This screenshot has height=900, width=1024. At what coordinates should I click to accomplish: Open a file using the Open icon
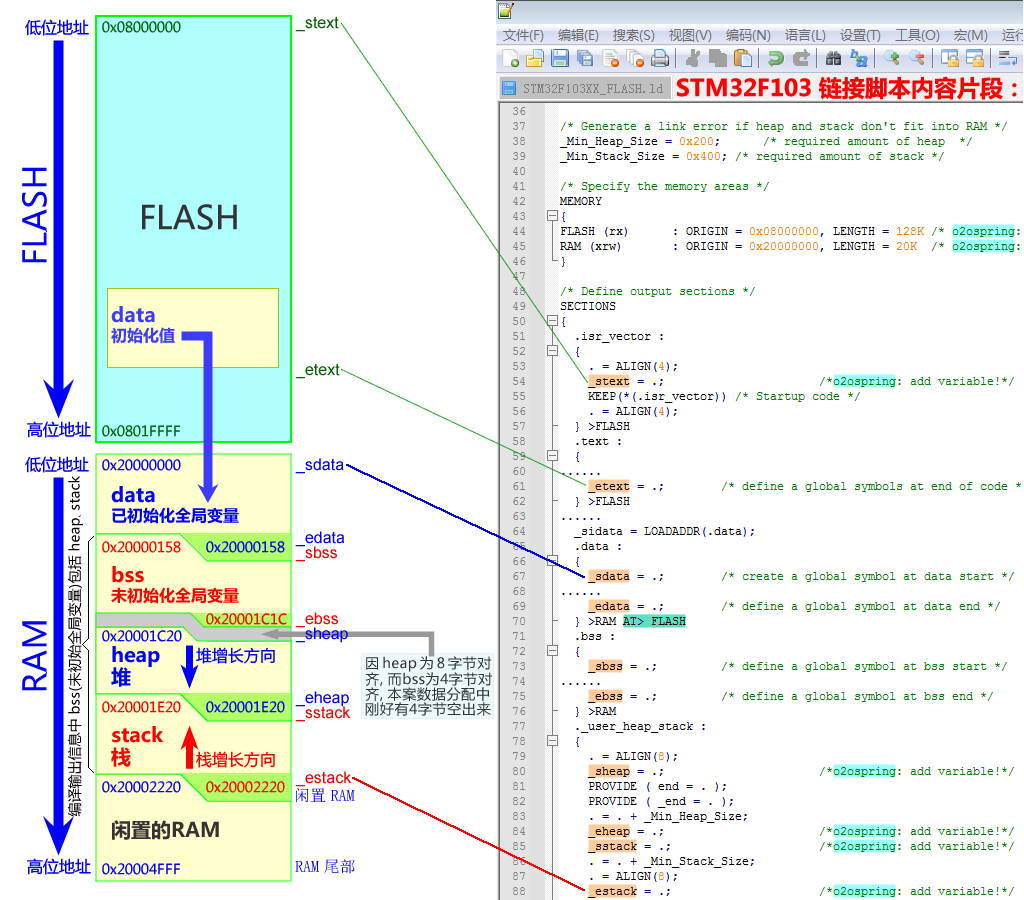pyautogui.click(x=534, y=58)
